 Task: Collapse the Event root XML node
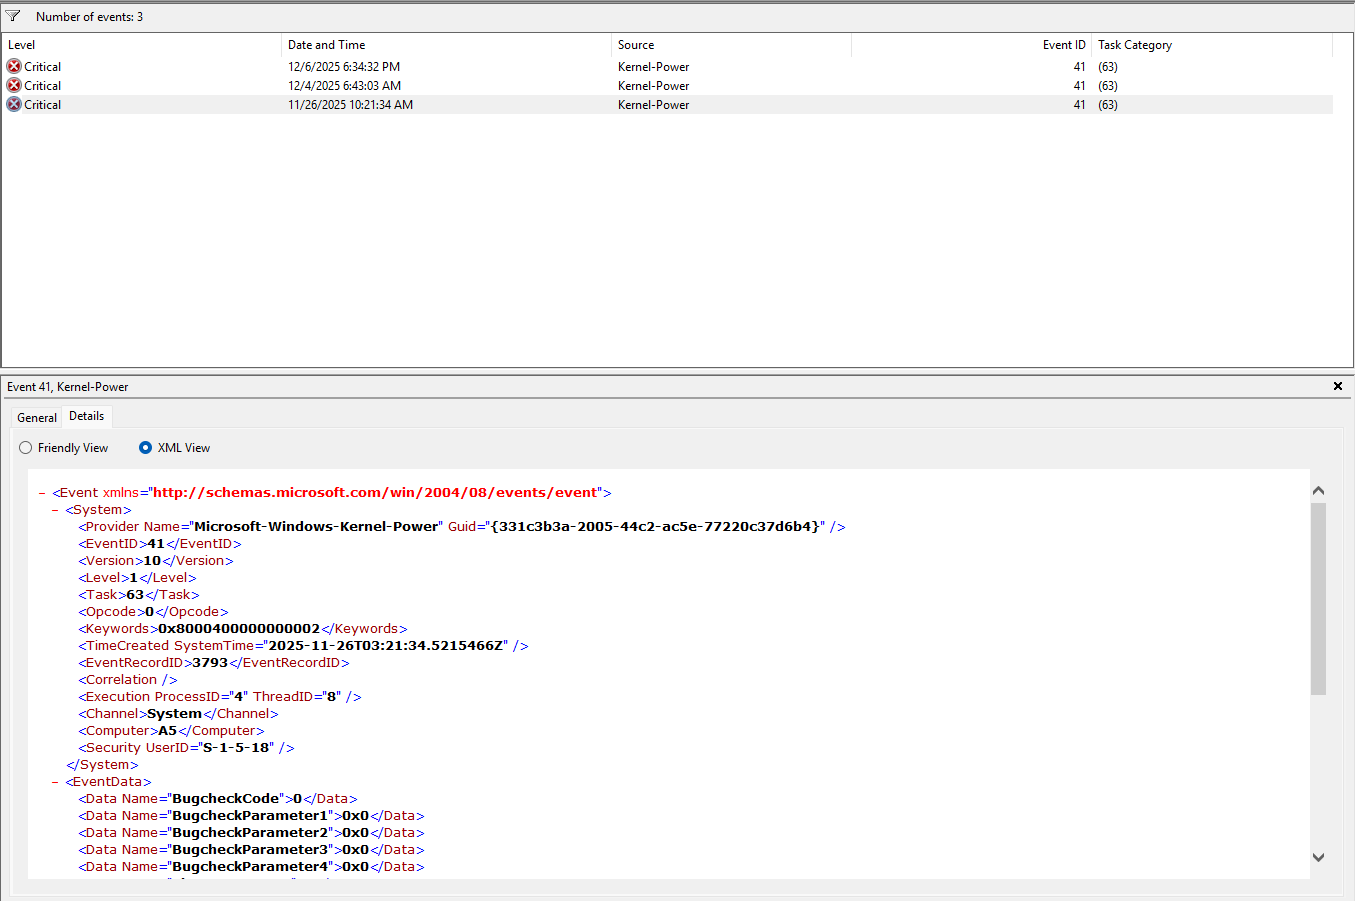42,493
